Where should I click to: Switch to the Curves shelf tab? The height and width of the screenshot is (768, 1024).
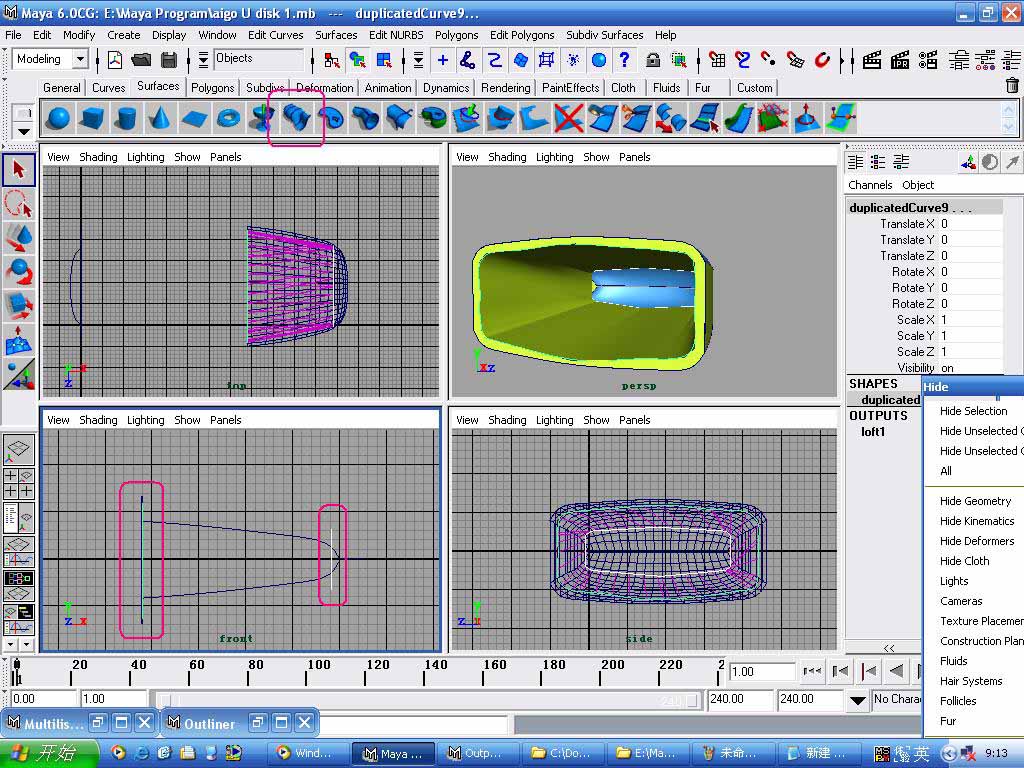tap(108, 88)
